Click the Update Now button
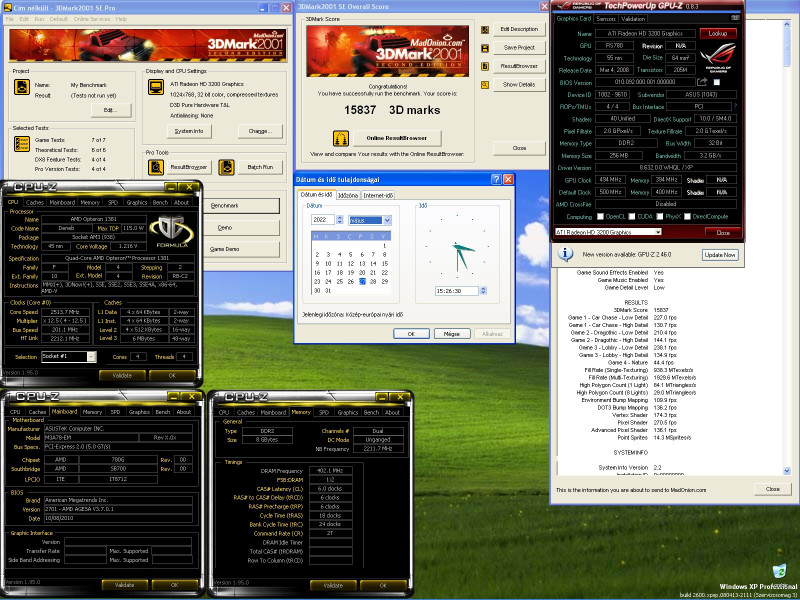This screenshot has width=800, height=600. click(x=720, y=255)
